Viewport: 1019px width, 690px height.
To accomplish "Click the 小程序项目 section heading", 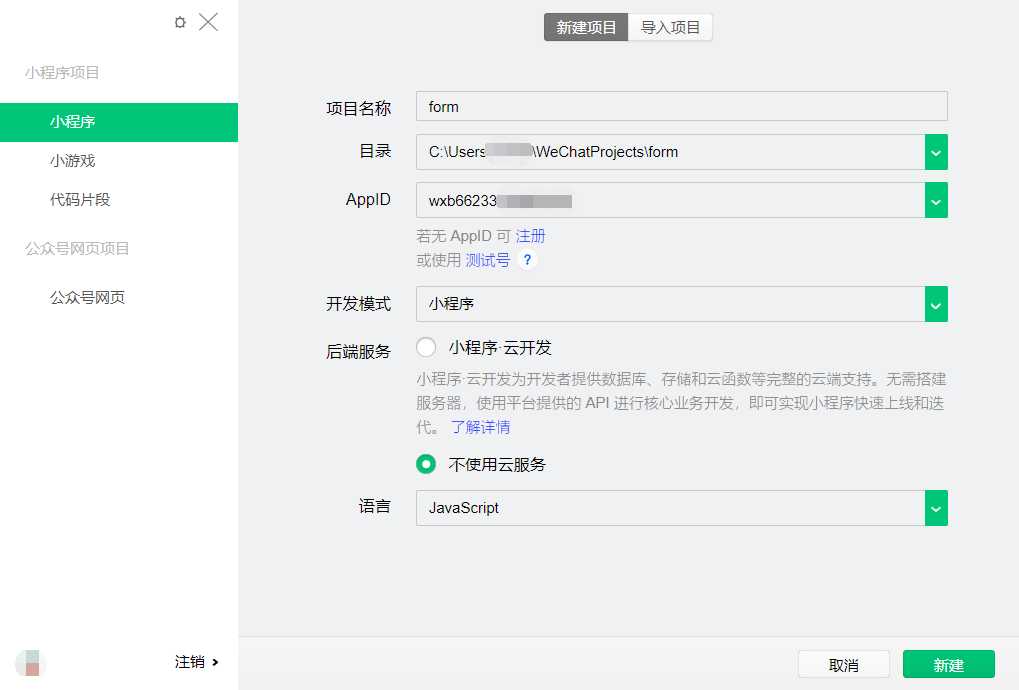I will 62,72.
